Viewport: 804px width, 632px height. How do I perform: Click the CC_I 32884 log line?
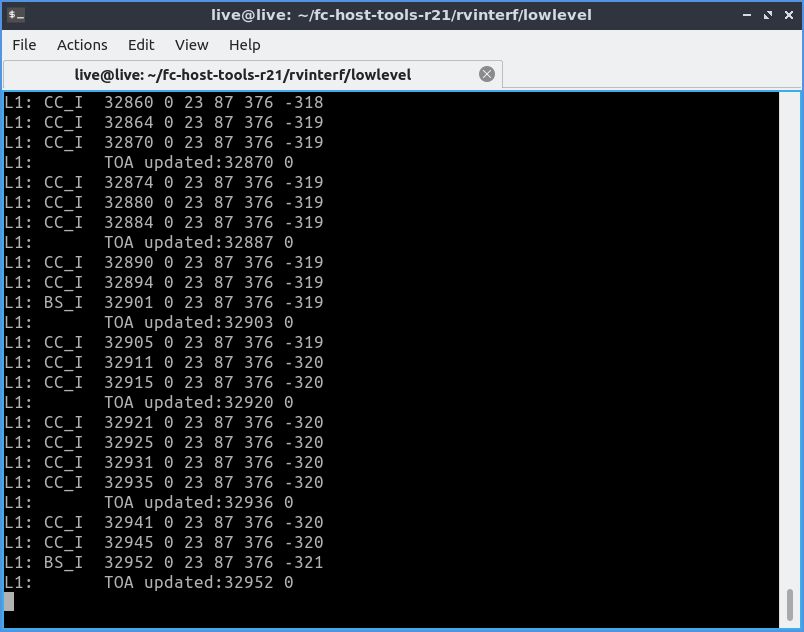pyautogui.click(x=164, y=222)
